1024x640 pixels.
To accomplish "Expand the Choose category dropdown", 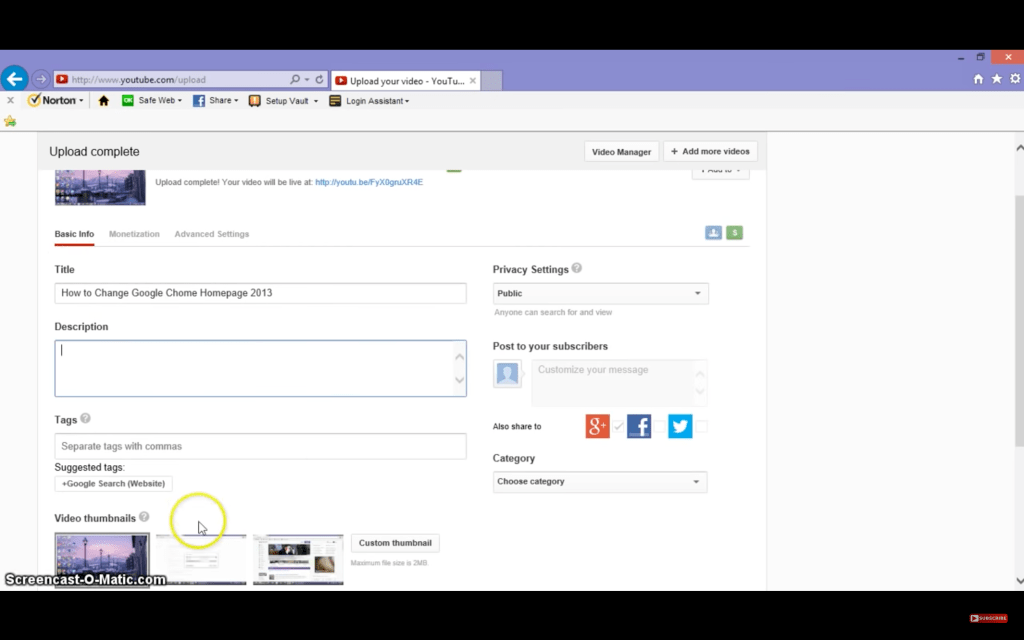I will [599, 482].
